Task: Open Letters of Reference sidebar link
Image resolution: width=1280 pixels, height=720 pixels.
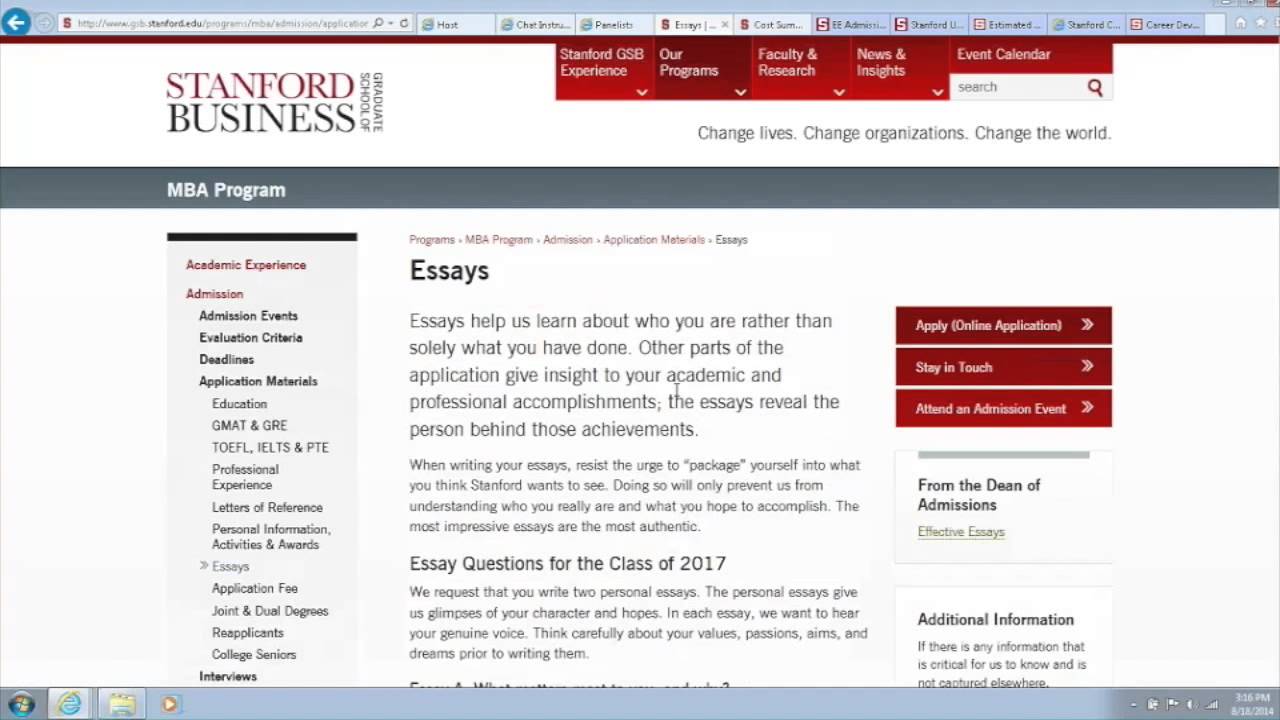Action: tap(267, 508)
